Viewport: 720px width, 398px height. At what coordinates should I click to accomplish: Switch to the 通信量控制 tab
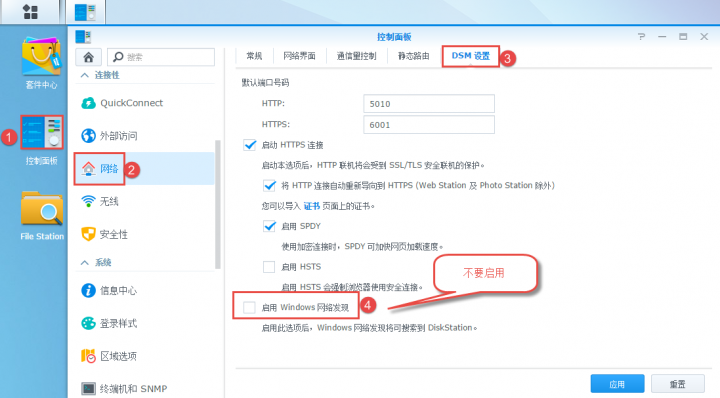(x=356, y=56)
